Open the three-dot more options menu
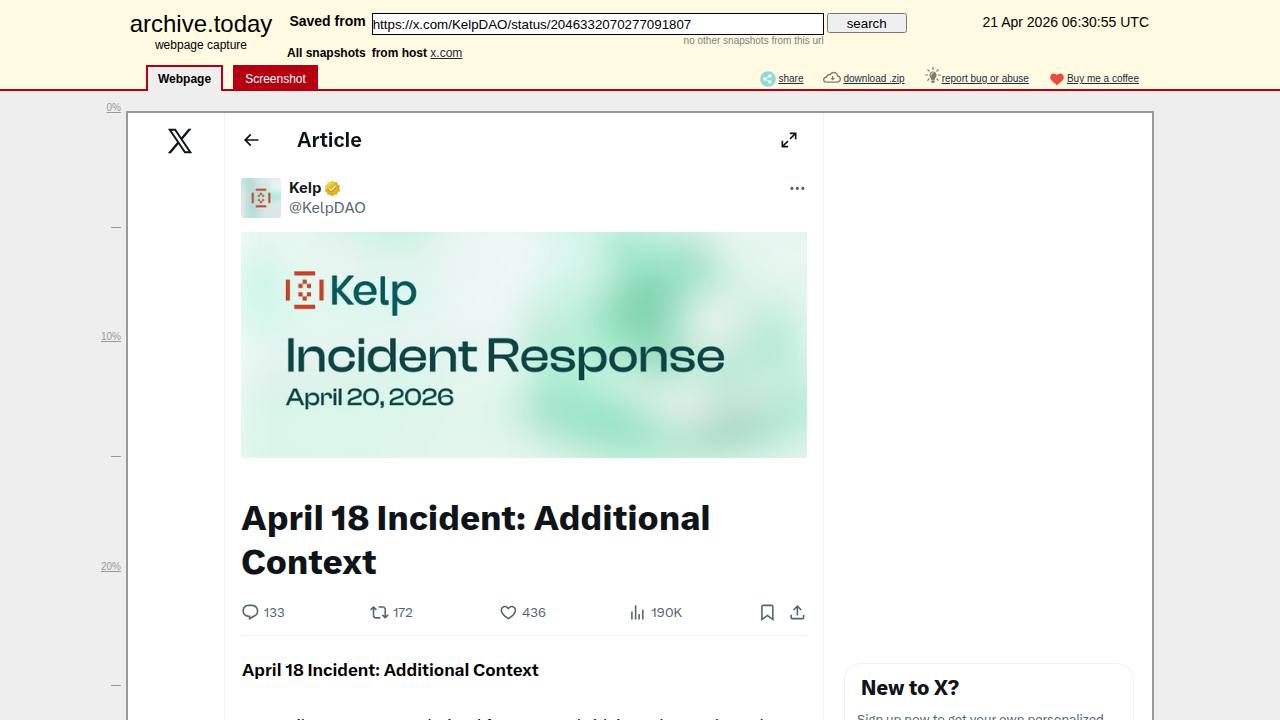Viewport: 1280px width, 720px height. (x=797, y=188)
